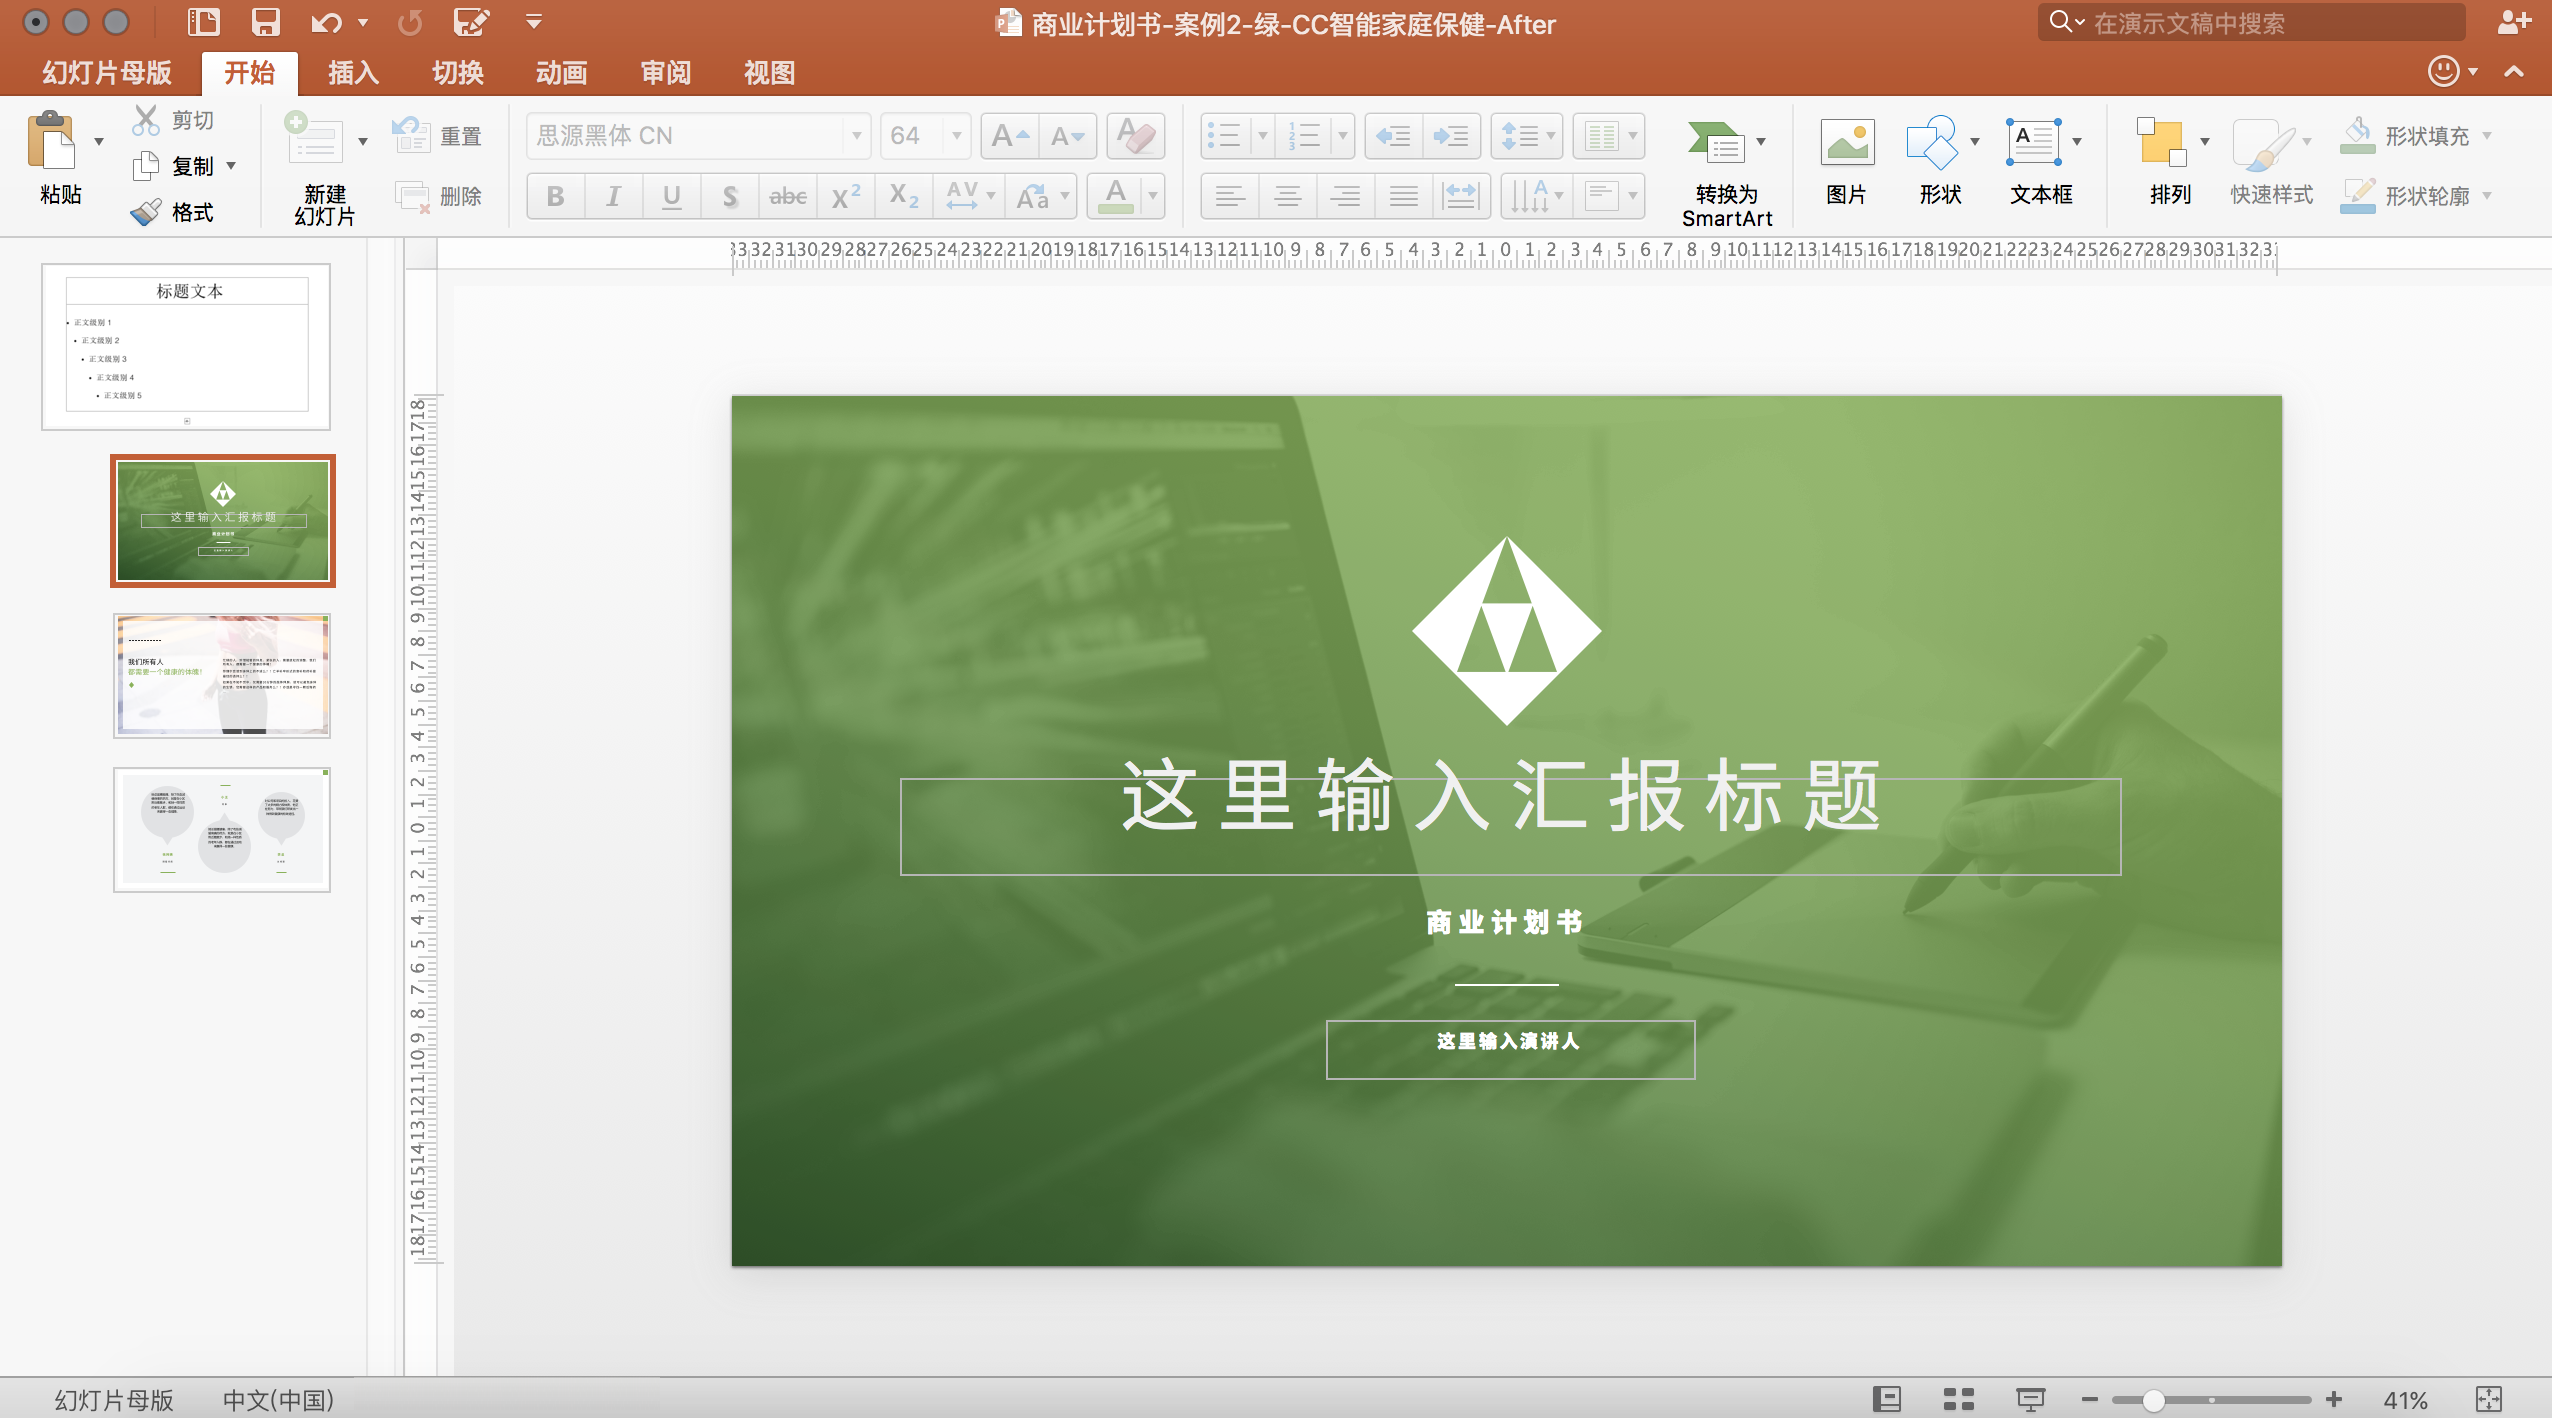Select the circles layout thumbnail
The height and width of the screenshot is (1418, 2552).
coord(222,830)
